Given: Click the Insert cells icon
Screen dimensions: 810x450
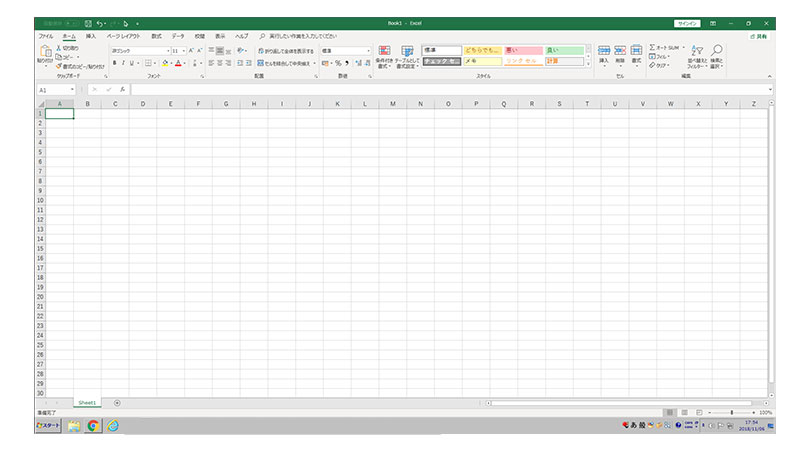Looking at the screenshot, I should tap(604, 50).
